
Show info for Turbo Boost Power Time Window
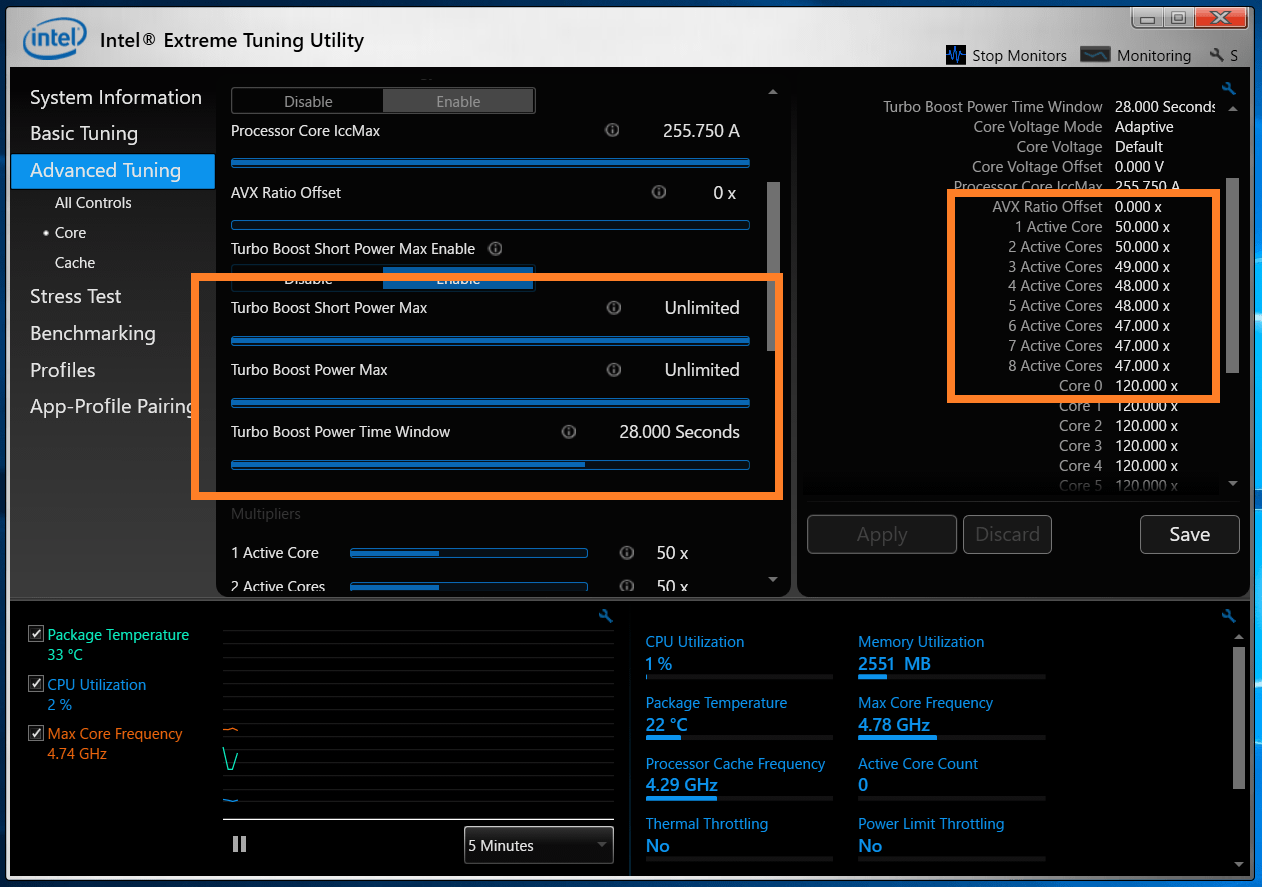click(x=569, y=432)
